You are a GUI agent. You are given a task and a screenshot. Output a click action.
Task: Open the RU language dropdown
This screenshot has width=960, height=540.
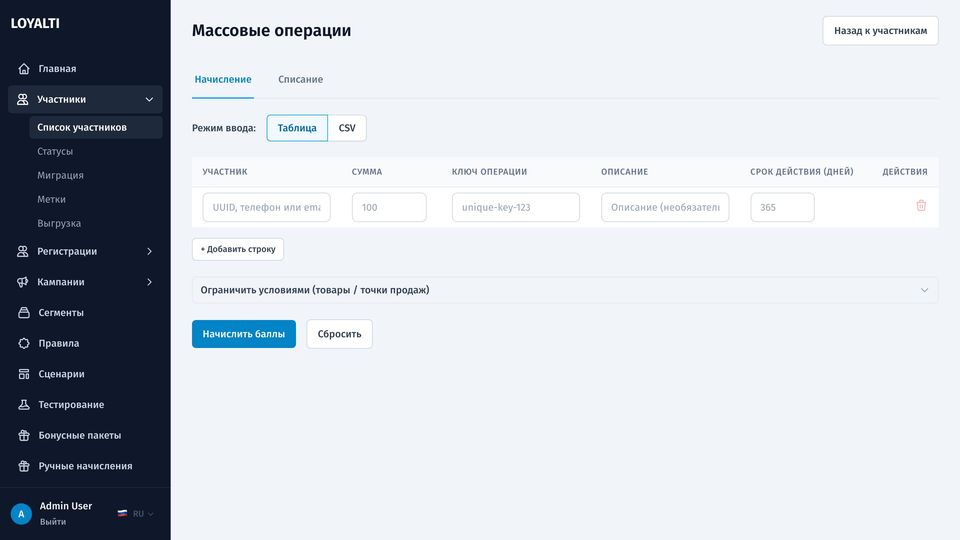point(143,514)
